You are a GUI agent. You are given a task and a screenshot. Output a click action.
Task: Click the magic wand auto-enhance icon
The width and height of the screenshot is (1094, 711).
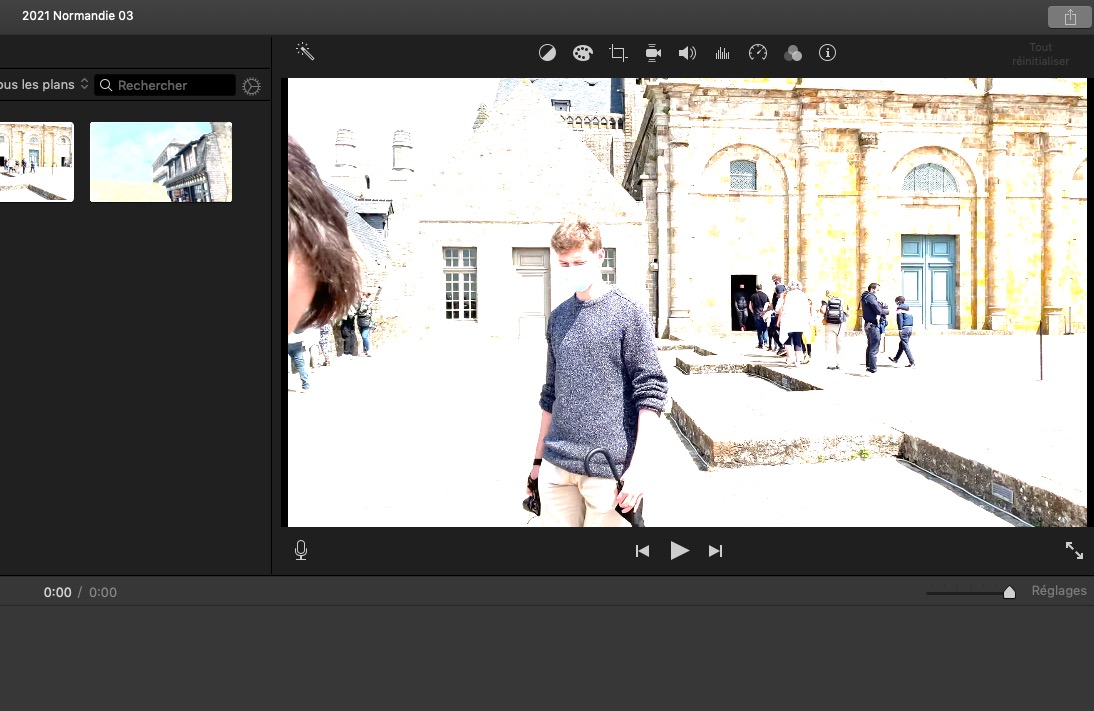click(305, 52)
